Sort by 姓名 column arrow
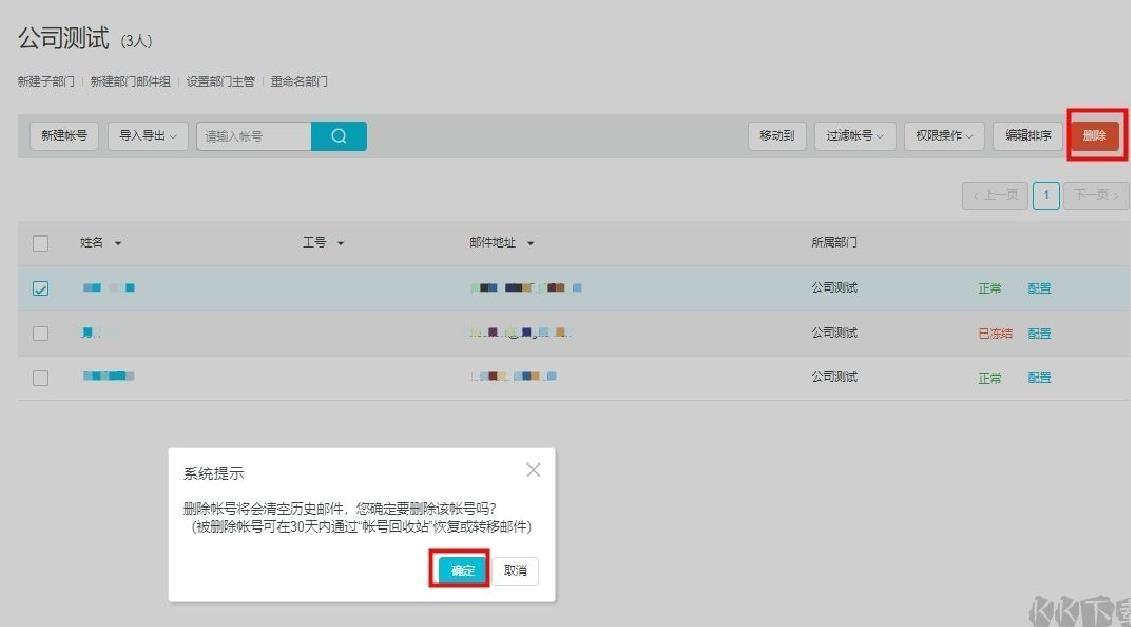The image size is (1131, 627). [118, 243]
